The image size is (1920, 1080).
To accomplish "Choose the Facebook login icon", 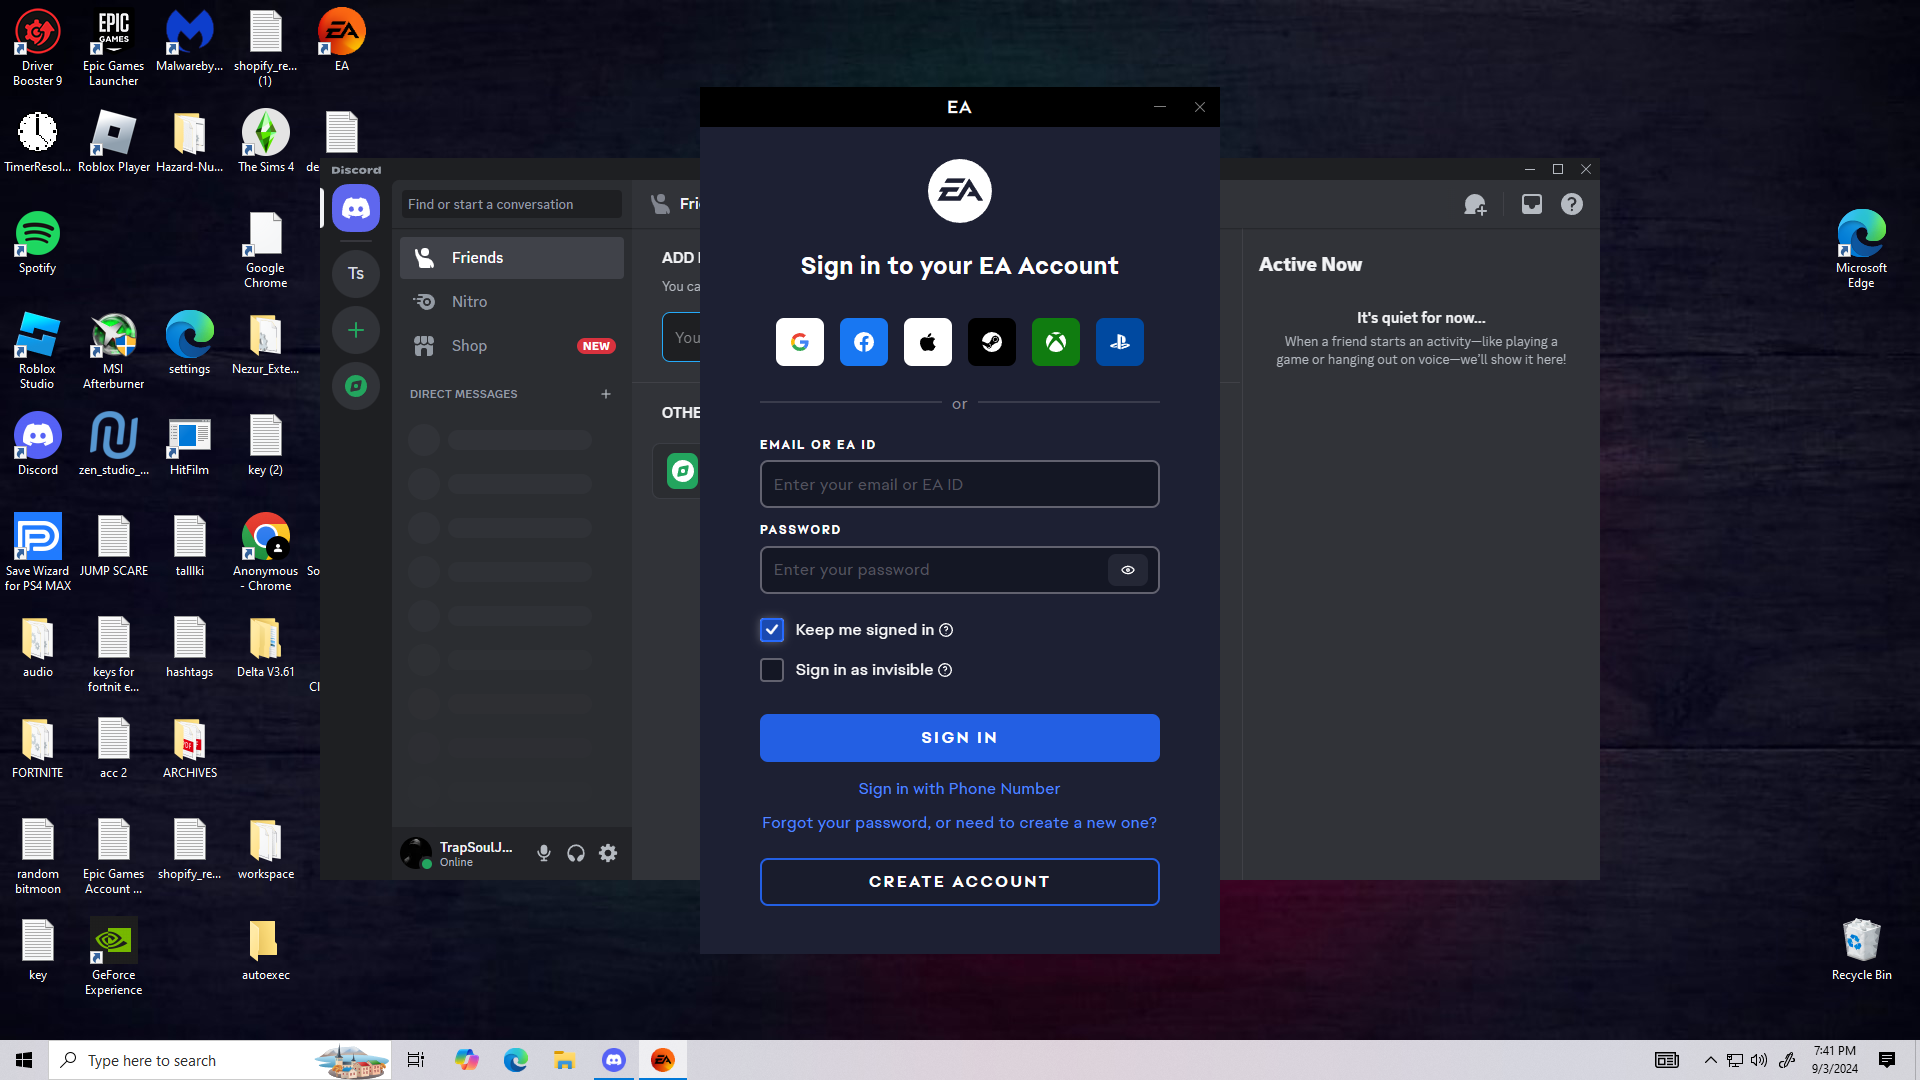I will click(x=863, y=342).
